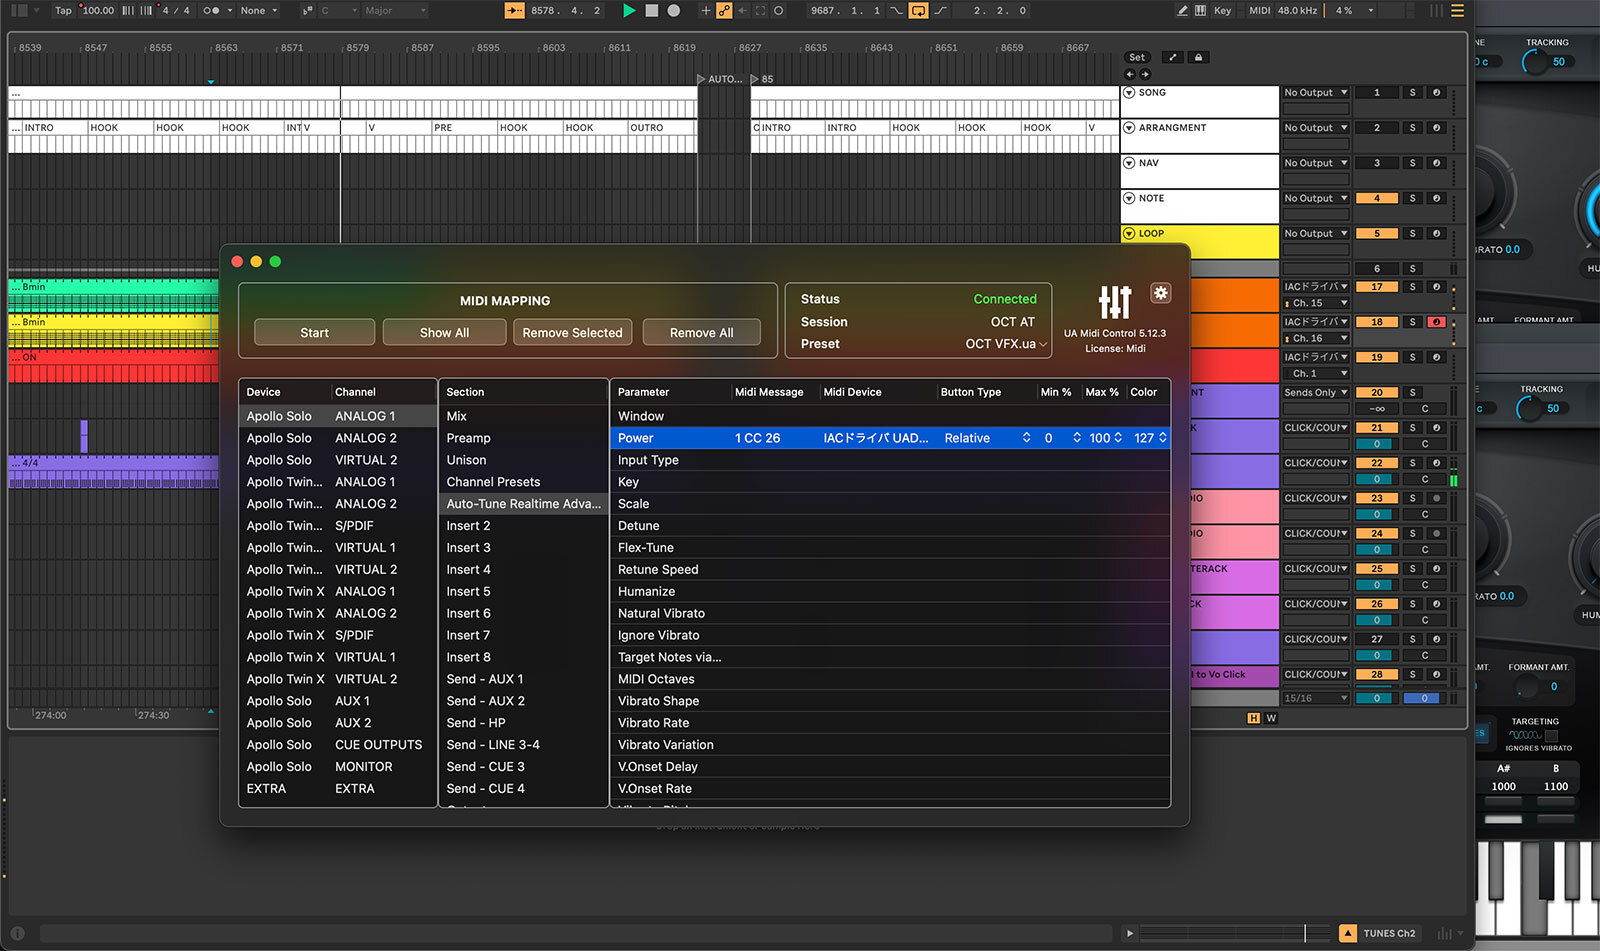Click the lock icon next to the Set button

[x=1199, y=57]
